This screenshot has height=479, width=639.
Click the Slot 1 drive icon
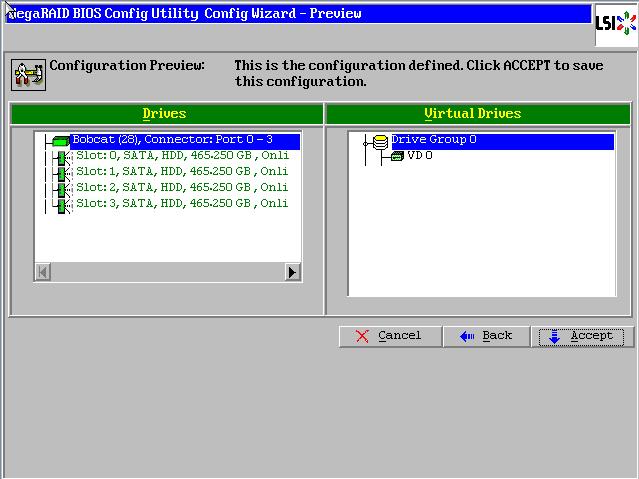coord(63,173)
